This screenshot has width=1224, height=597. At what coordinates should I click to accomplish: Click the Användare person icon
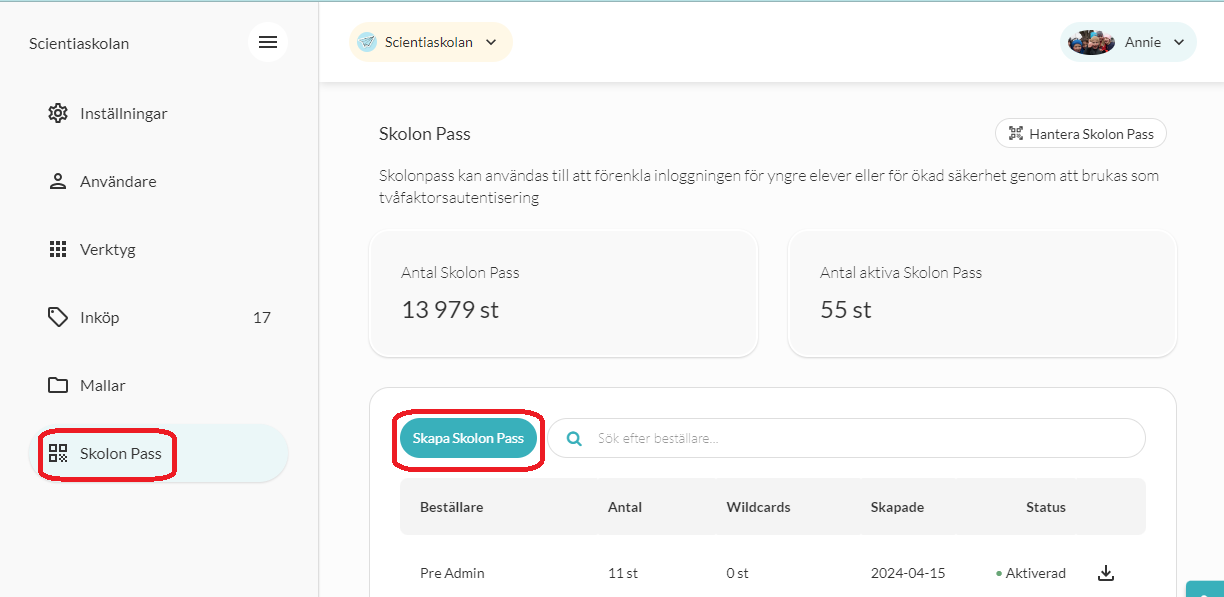click(x=58, y=181)
